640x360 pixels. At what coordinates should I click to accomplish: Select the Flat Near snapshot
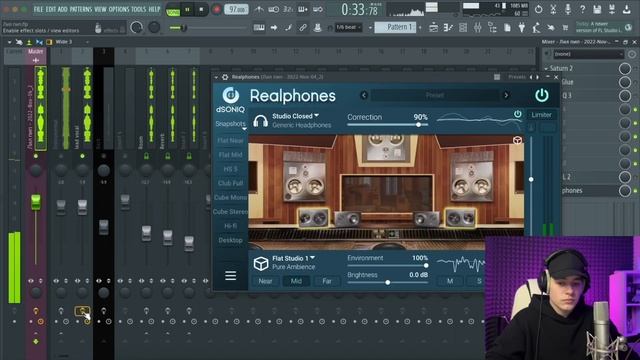[x=230, y=140]
